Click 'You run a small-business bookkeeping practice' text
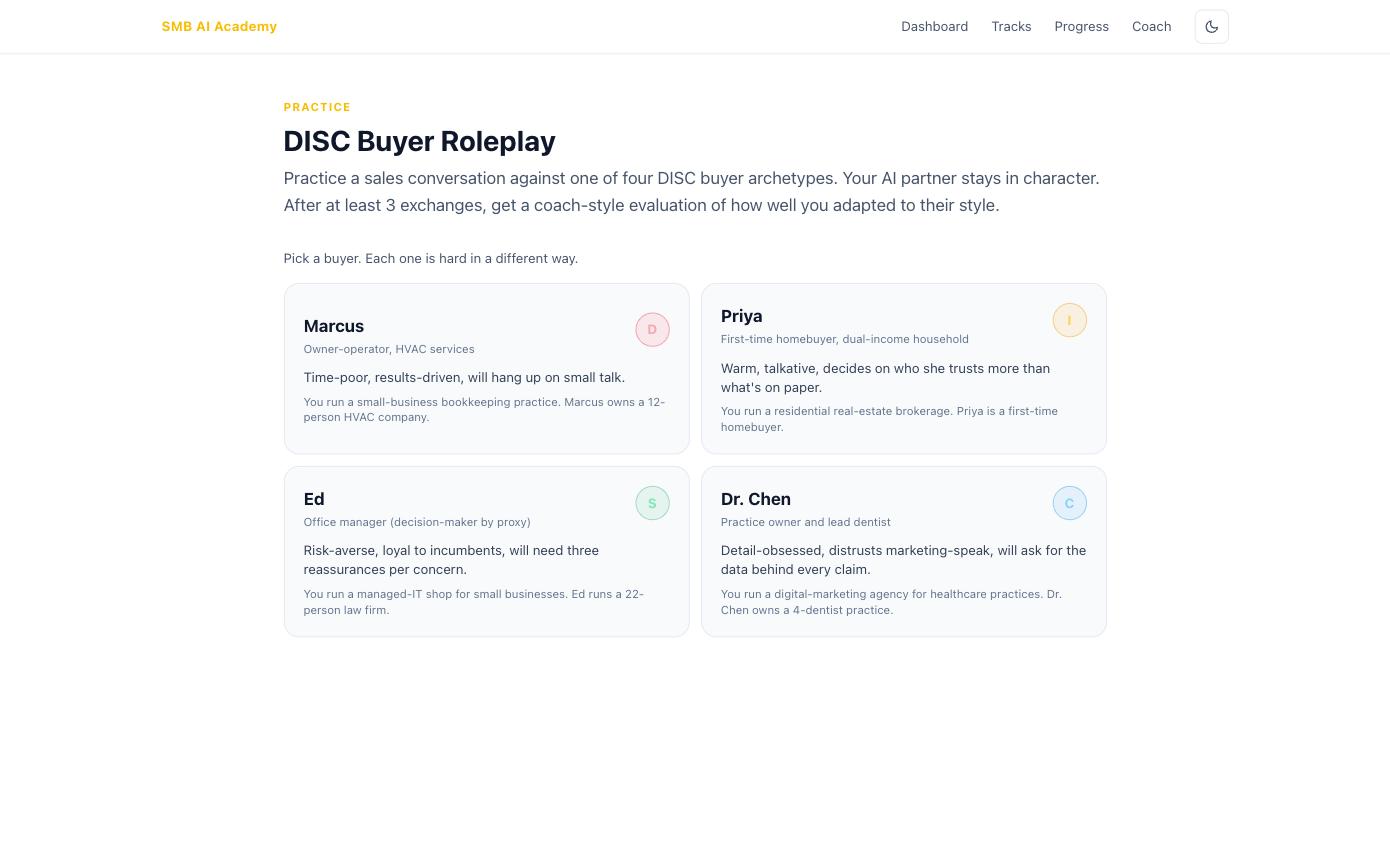1390x868 pixels. click(484, 409)
